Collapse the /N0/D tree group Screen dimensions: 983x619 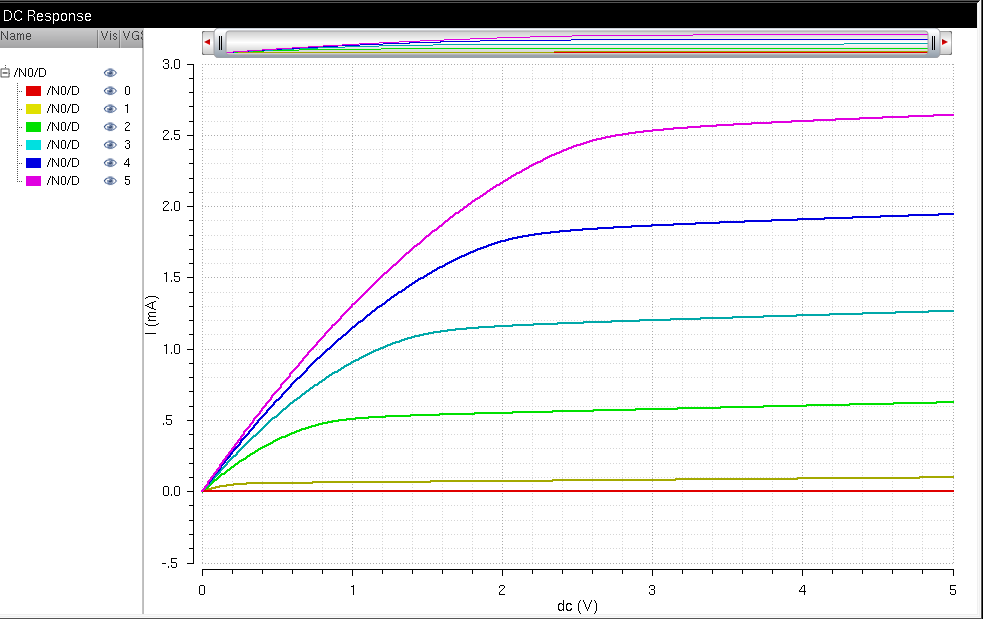click(x=6, y=73)
